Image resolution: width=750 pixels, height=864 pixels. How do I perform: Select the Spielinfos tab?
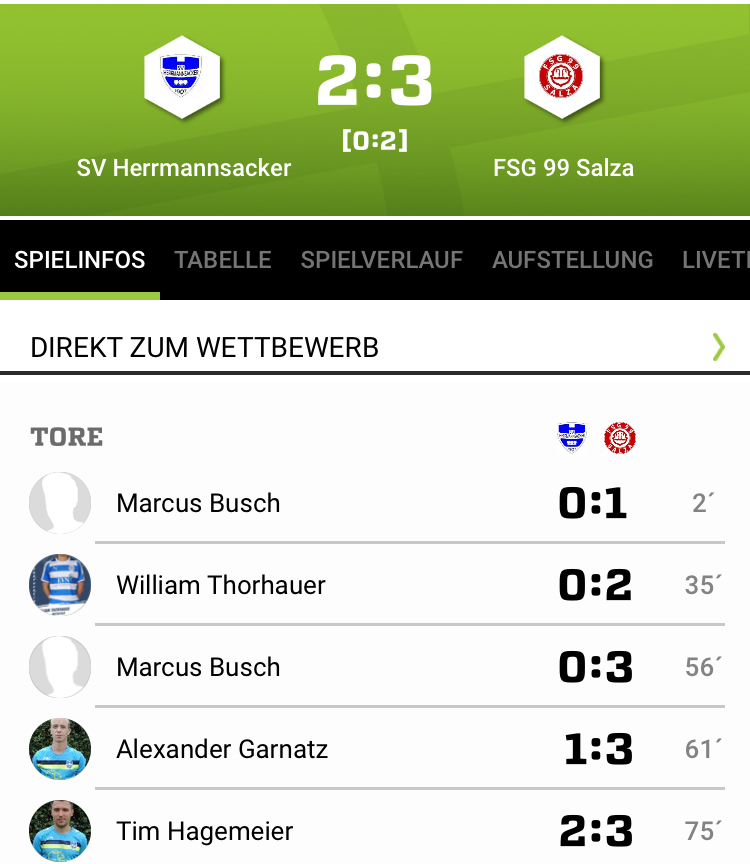[80, 260]
